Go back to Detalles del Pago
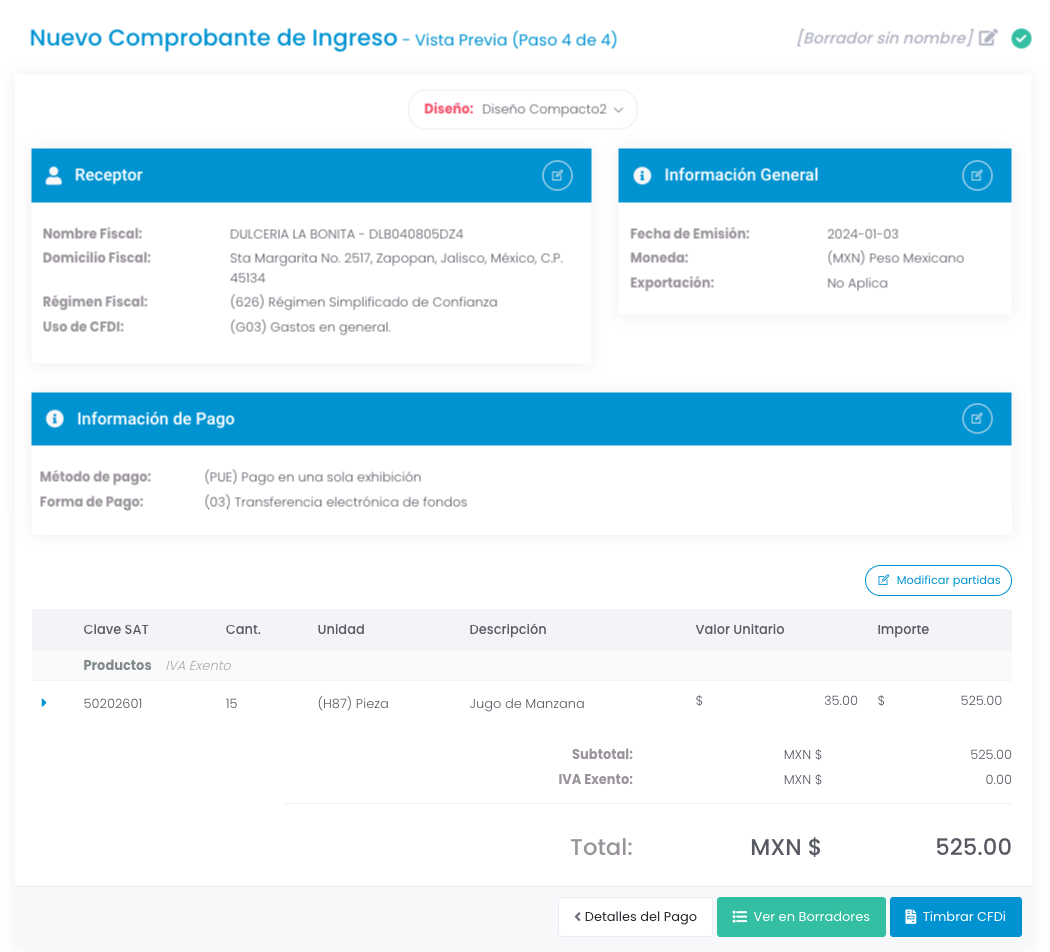 click(635, 917)
